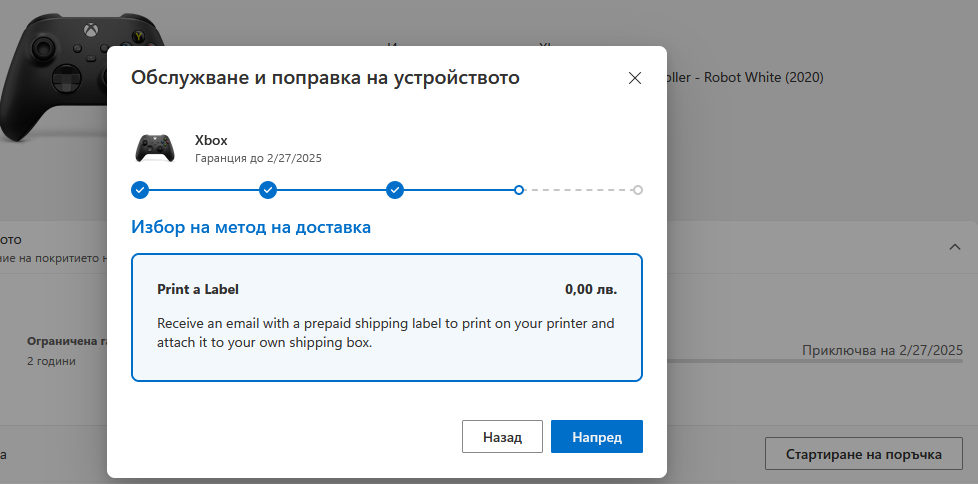Screen dimensions: 978x484
Task: Click Стартиране на поръчка in the background page
Action: click(x=863, y=454)
